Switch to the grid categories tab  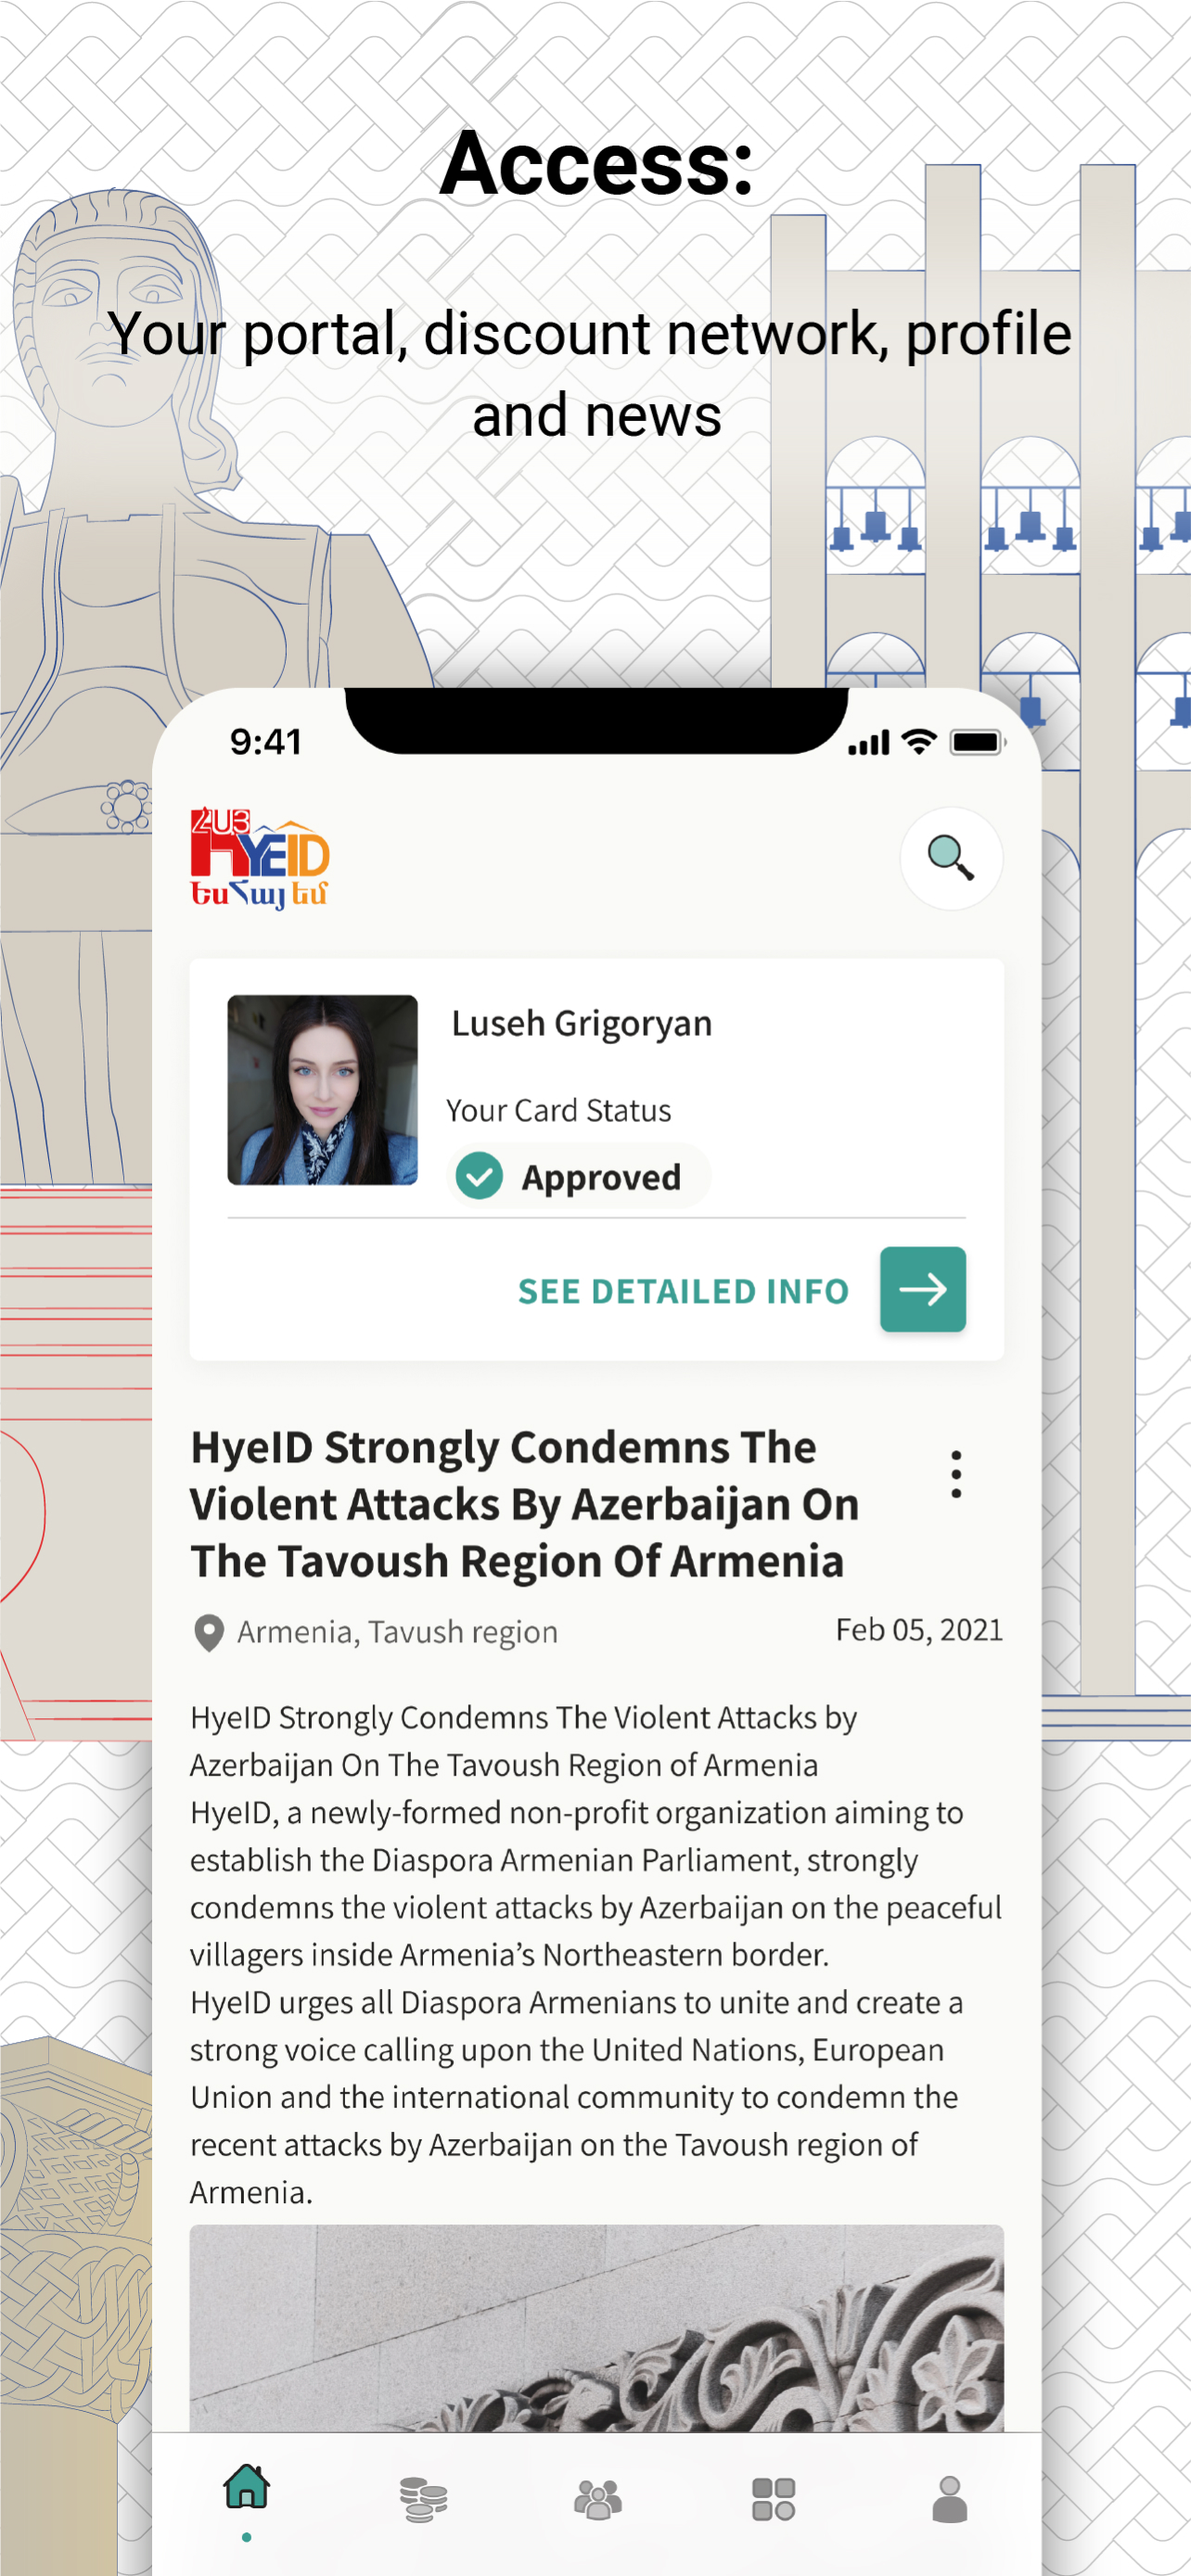point(773,2499)
